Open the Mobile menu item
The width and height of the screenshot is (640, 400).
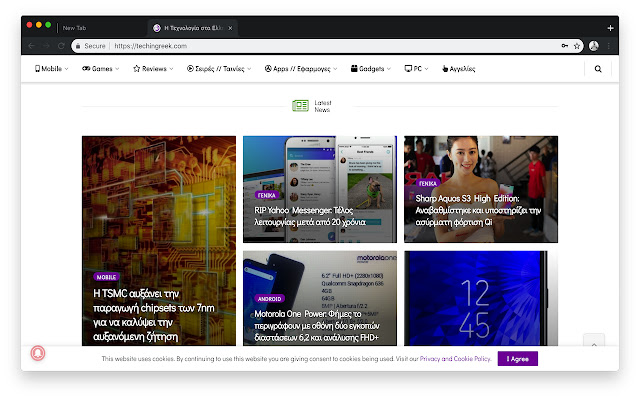point(51,69)
